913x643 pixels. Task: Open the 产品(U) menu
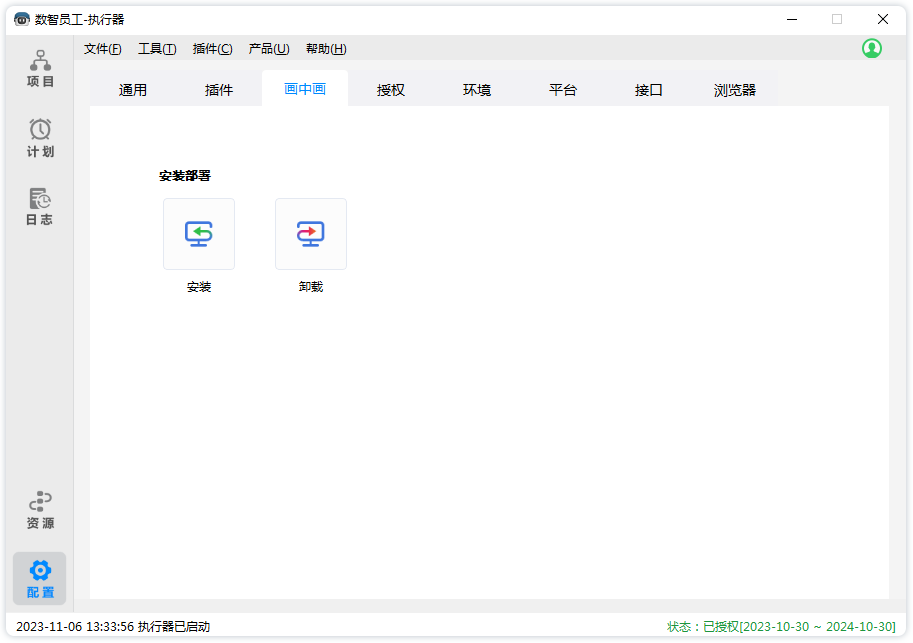pyautogui.click(x=269, y=49)
